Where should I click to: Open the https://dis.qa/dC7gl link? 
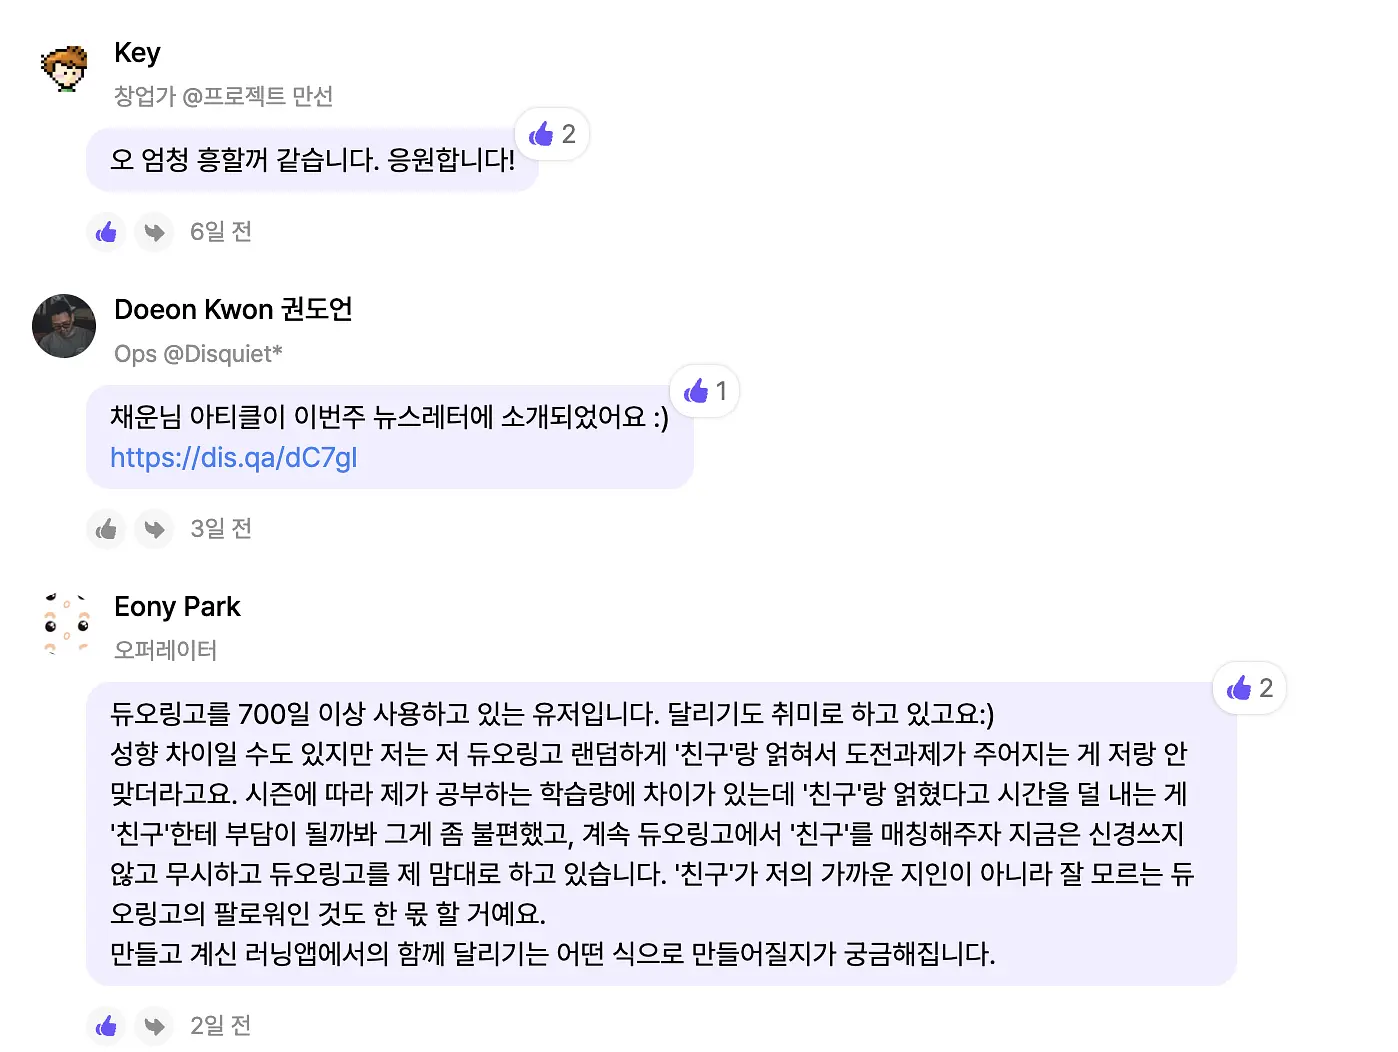(233, 457)
